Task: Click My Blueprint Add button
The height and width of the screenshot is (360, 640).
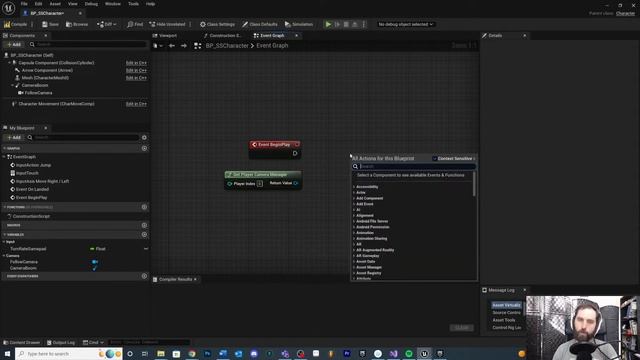Action: (14, 138)
